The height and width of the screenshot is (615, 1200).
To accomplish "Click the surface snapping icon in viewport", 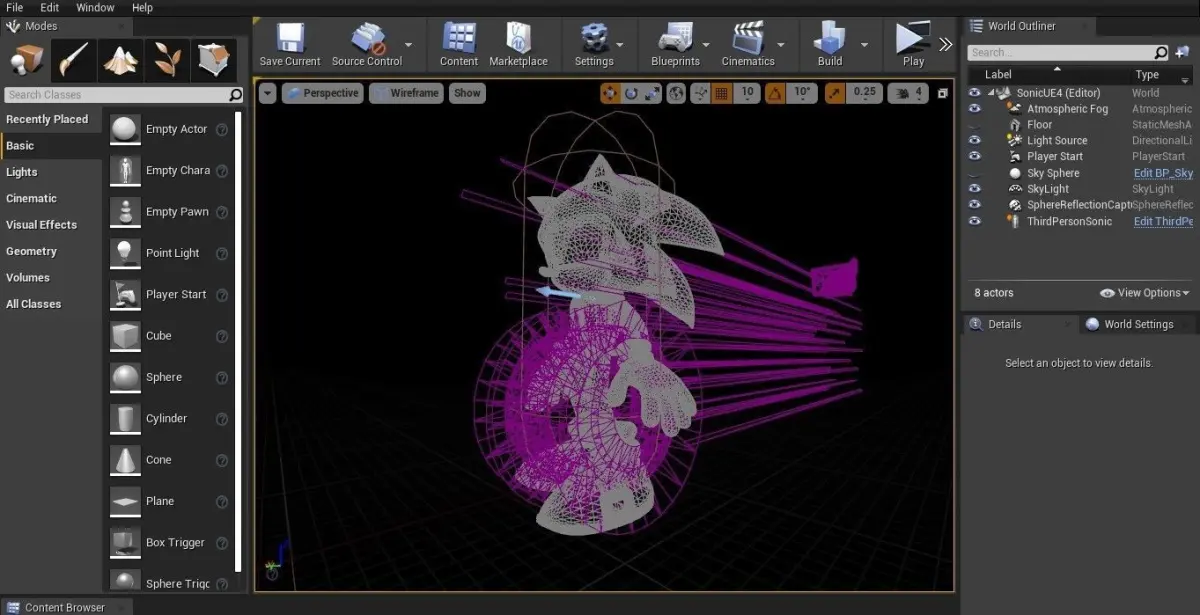I will pos(700,93).
